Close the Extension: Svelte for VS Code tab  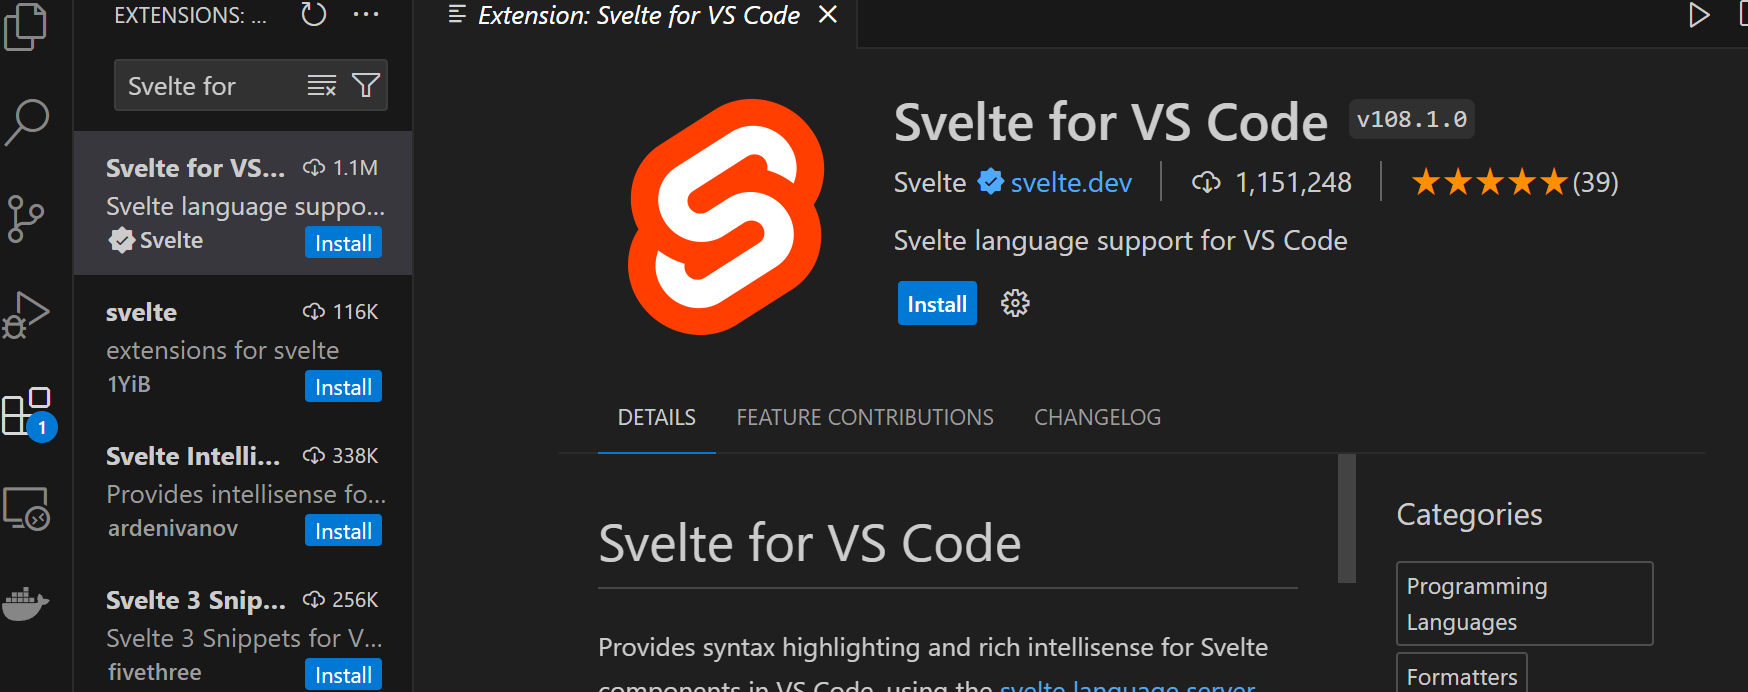828,15
